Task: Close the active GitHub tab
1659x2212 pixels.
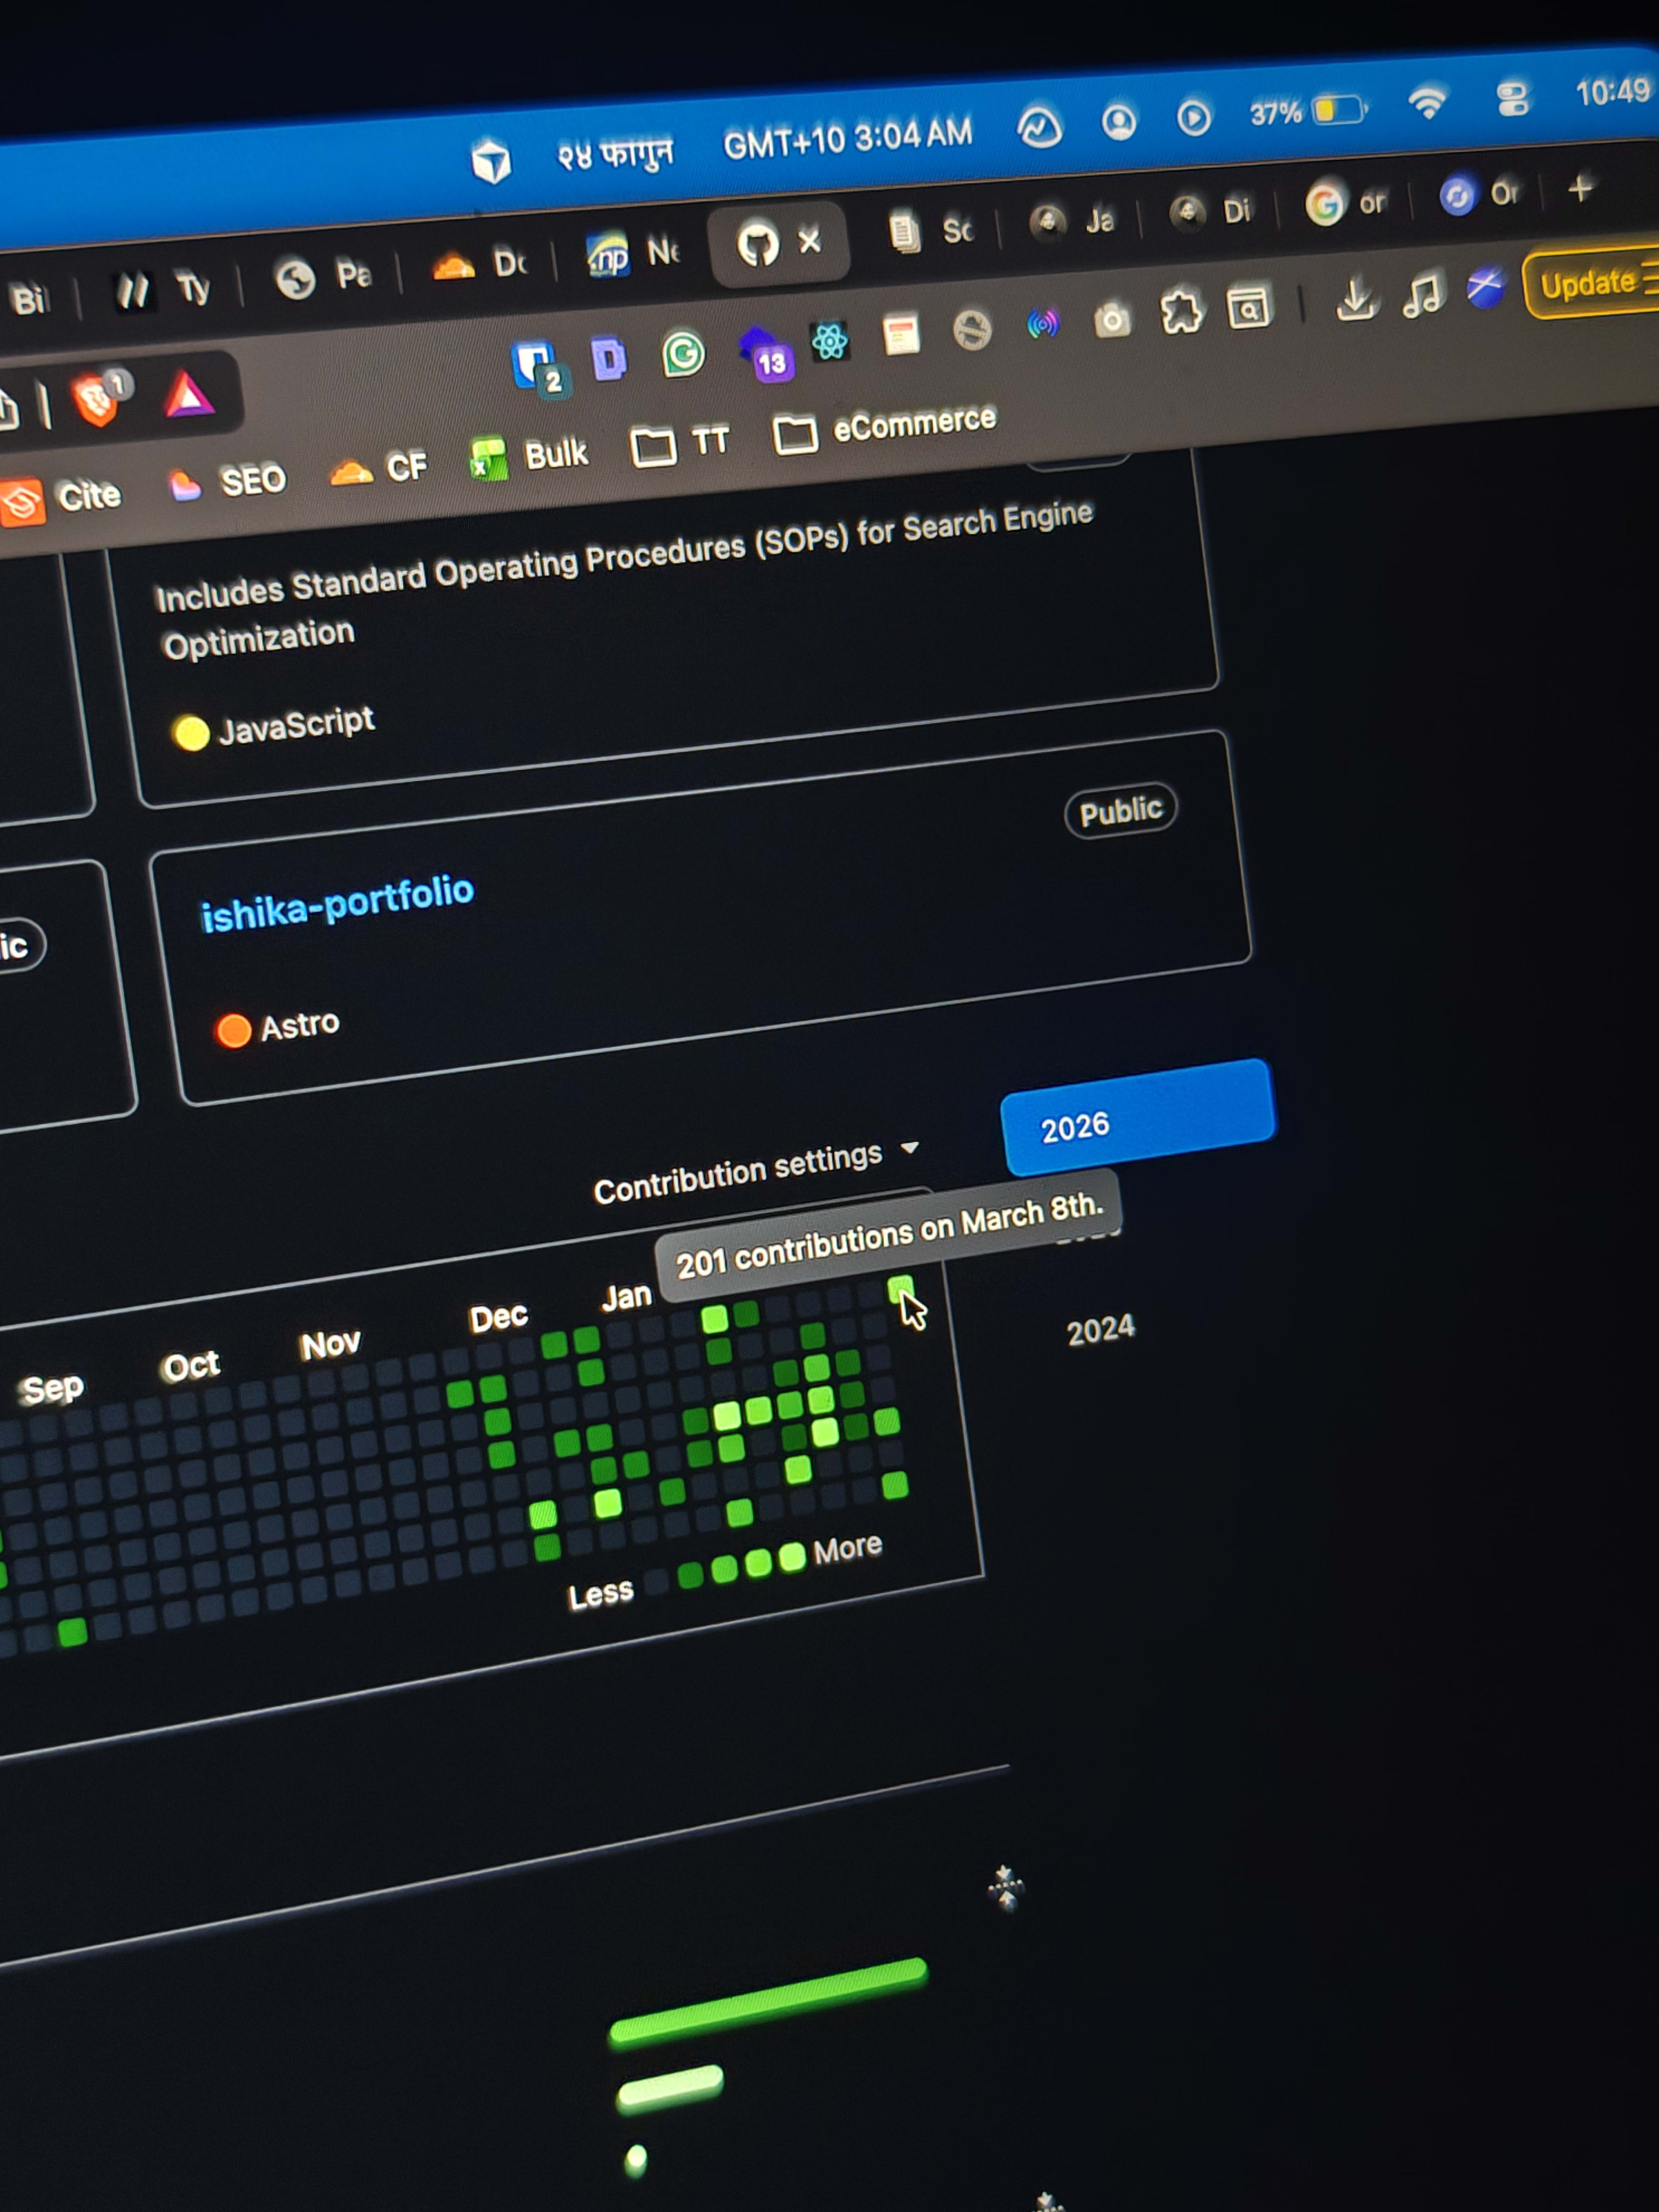Action: pyautogui.click(x=809, y=240)
